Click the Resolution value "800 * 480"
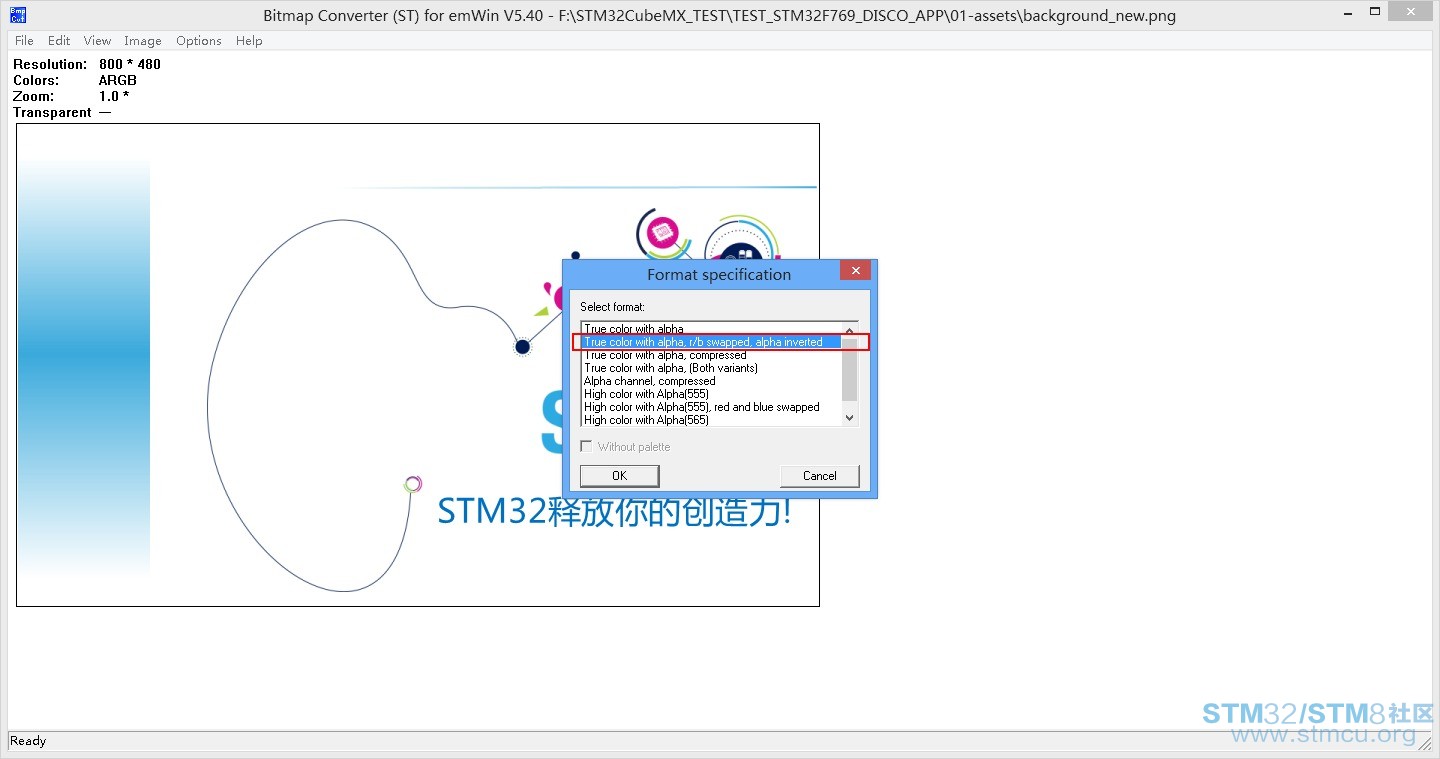Image resolution: width=1440 pixels, height=759 pixels. tap(130, 64)
